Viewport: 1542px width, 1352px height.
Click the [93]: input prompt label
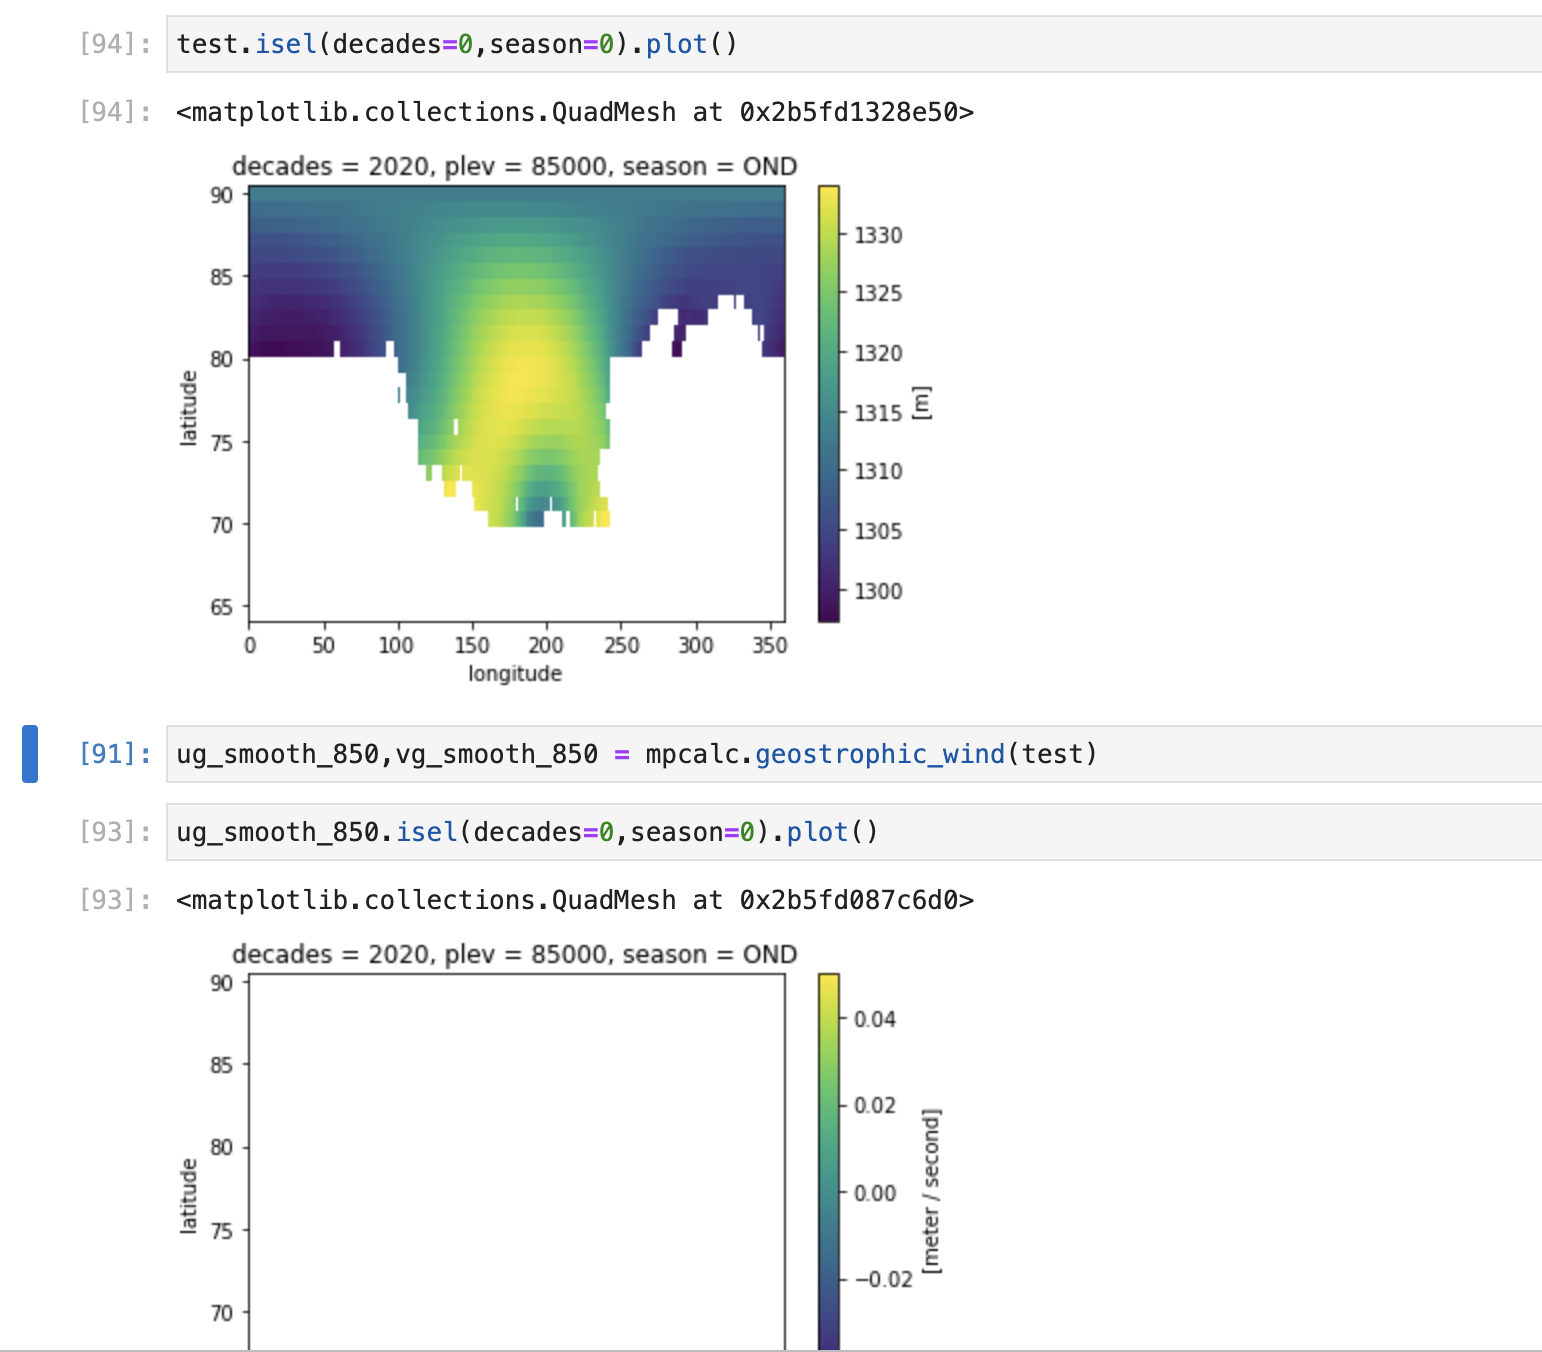(x=116, y=832)
